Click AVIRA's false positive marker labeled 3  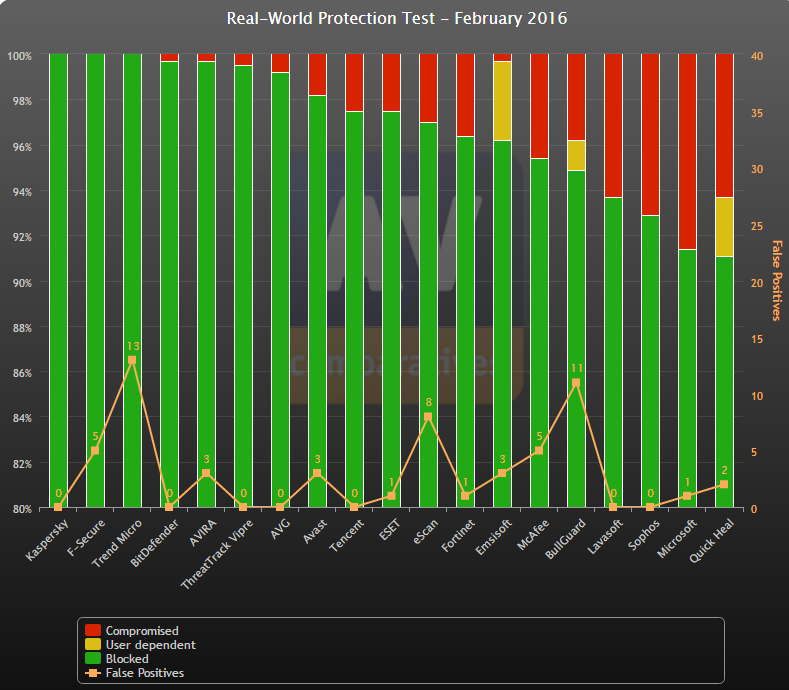(x=206, y=473)
